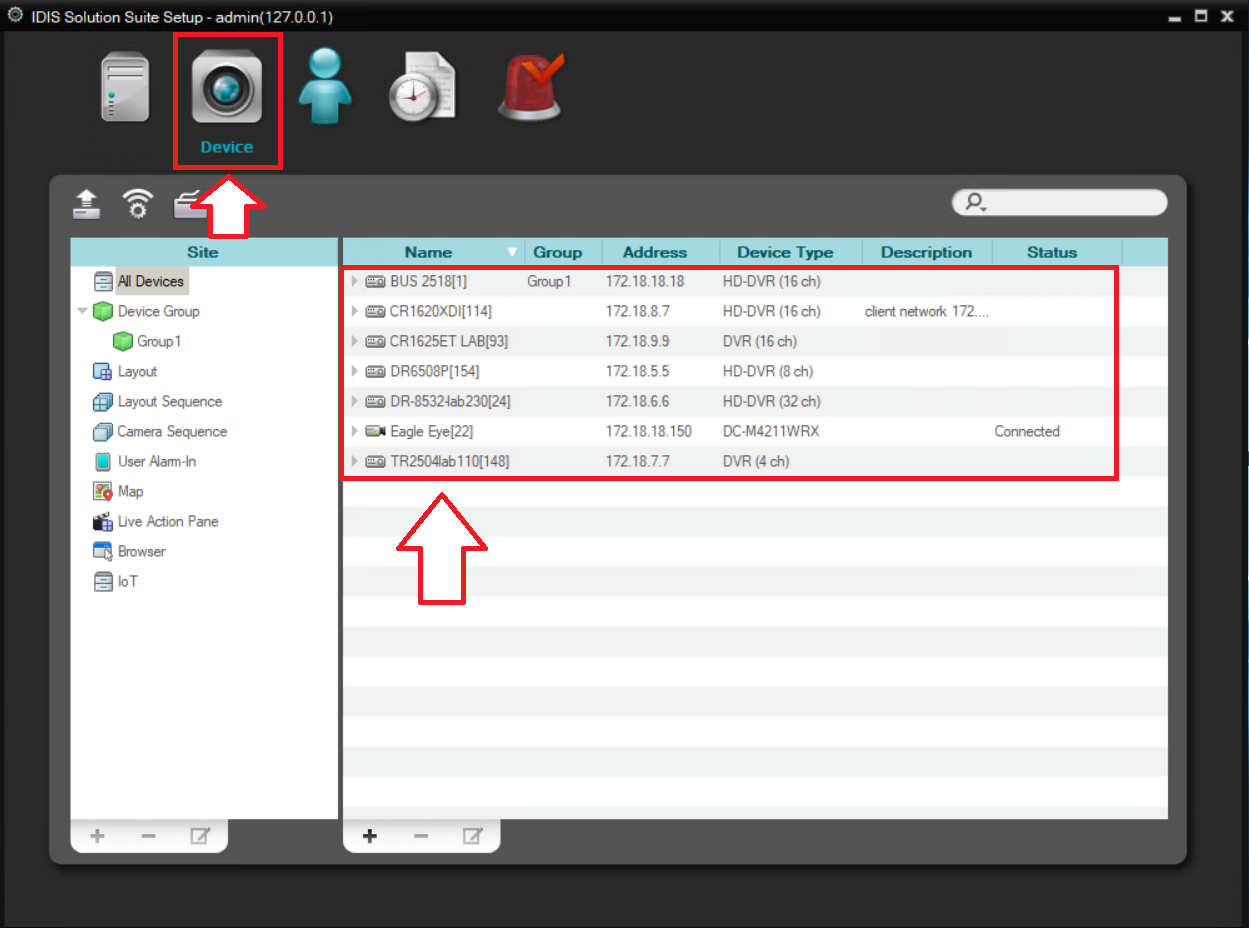Collapse the Device Group tree node
Viewport: 1249px width, 928px height.
[x=82, y=311]
